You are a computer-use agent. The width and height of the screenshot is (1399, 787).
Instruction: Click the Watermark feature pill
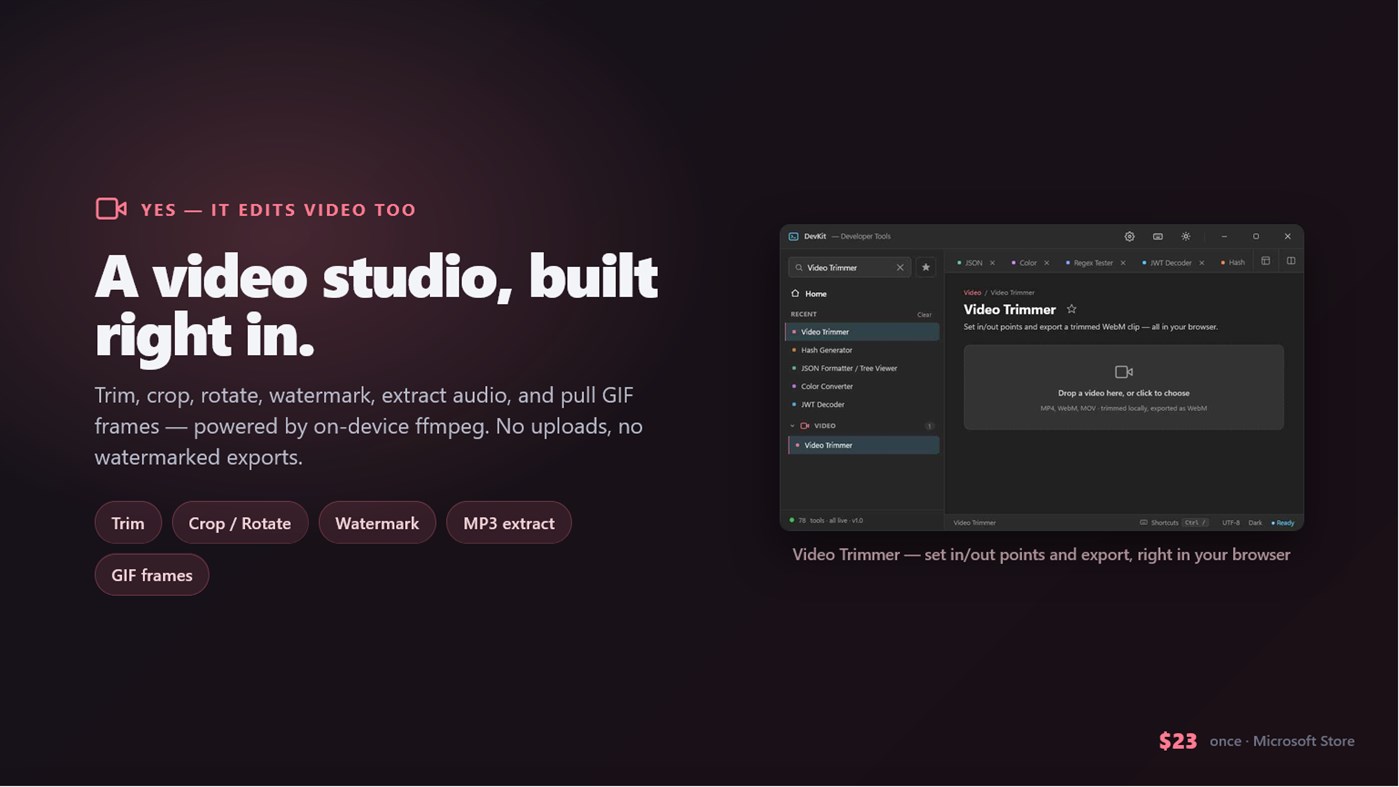point(377,523)
